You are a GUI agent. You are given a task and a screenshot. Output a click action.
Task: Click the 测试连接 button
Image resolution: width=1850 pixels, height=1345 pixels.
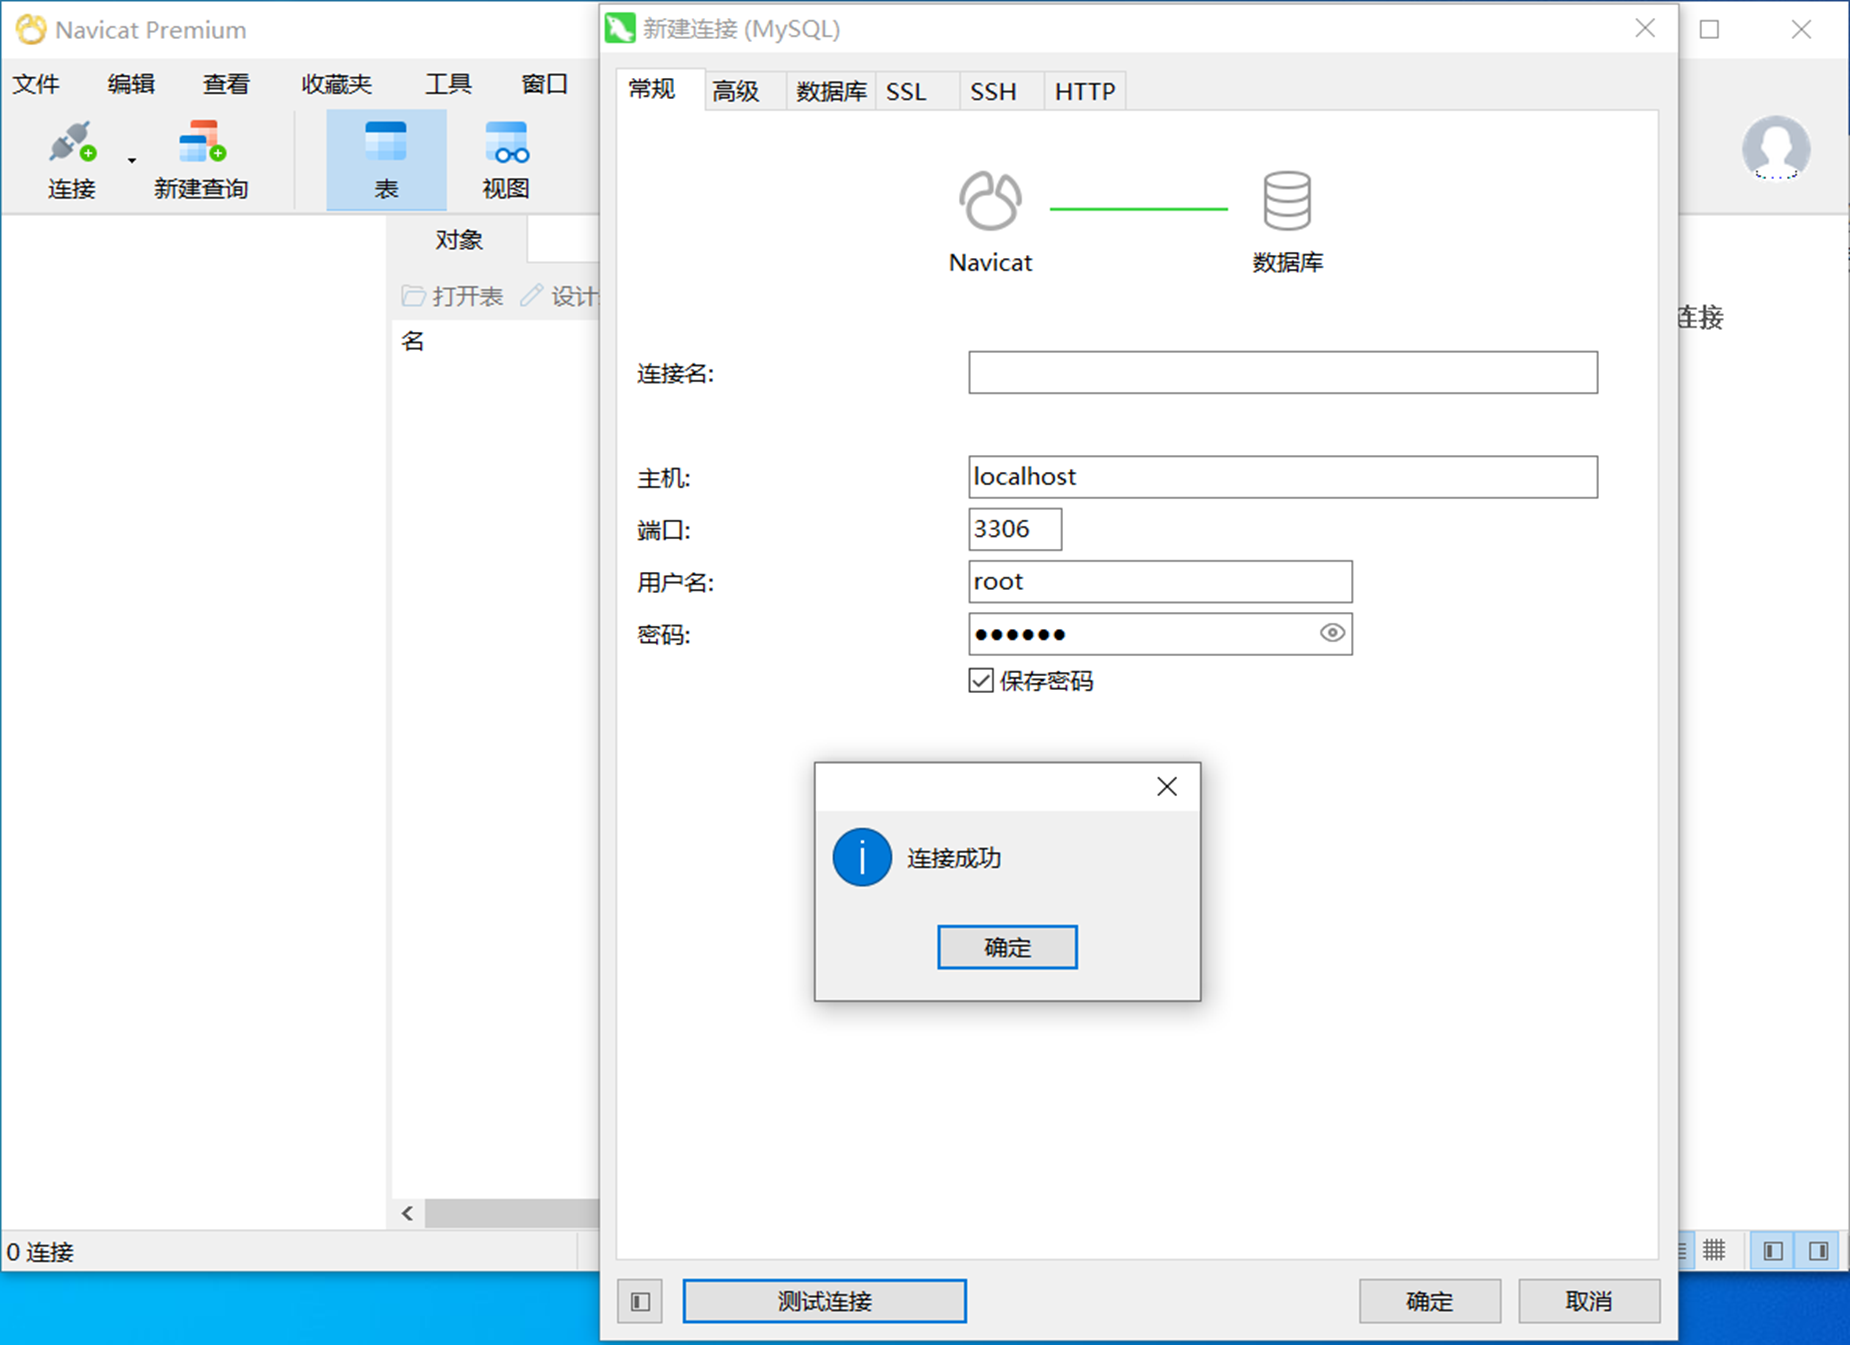click(x=825, y=1301)
